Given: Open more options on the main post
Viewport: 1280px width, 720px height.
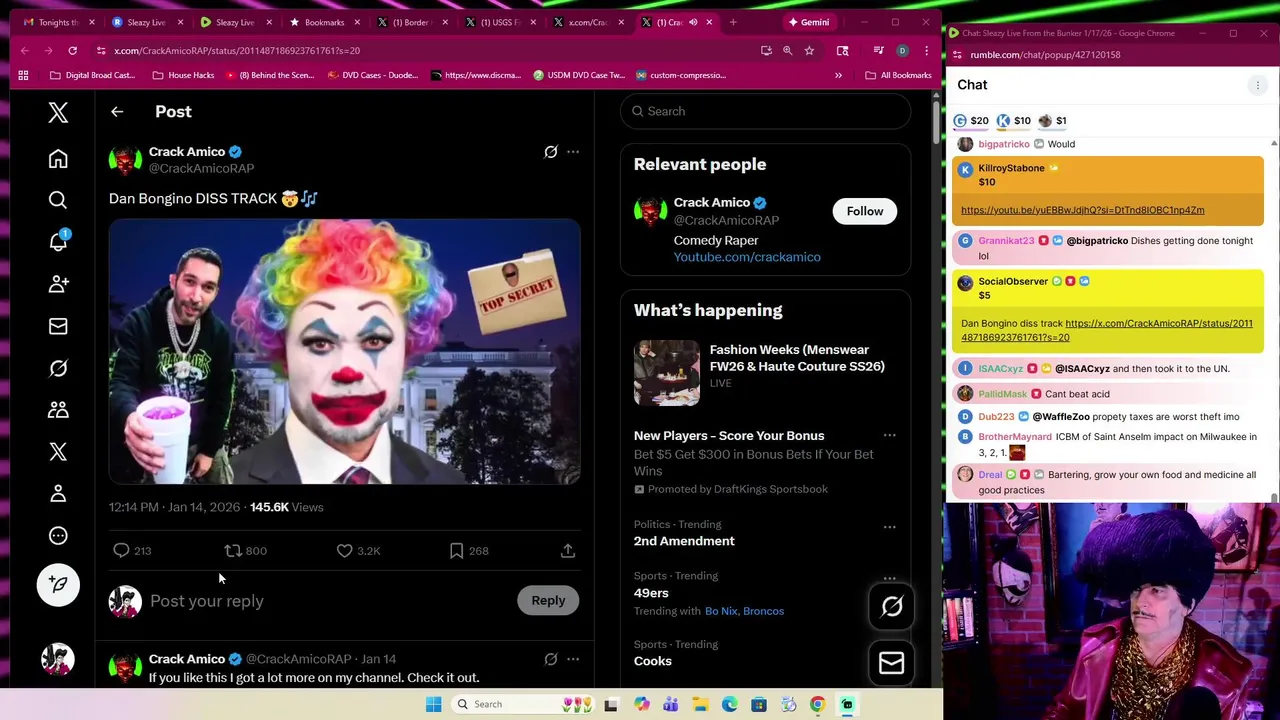Looking at the screenshot, I should tap(573, 152).
